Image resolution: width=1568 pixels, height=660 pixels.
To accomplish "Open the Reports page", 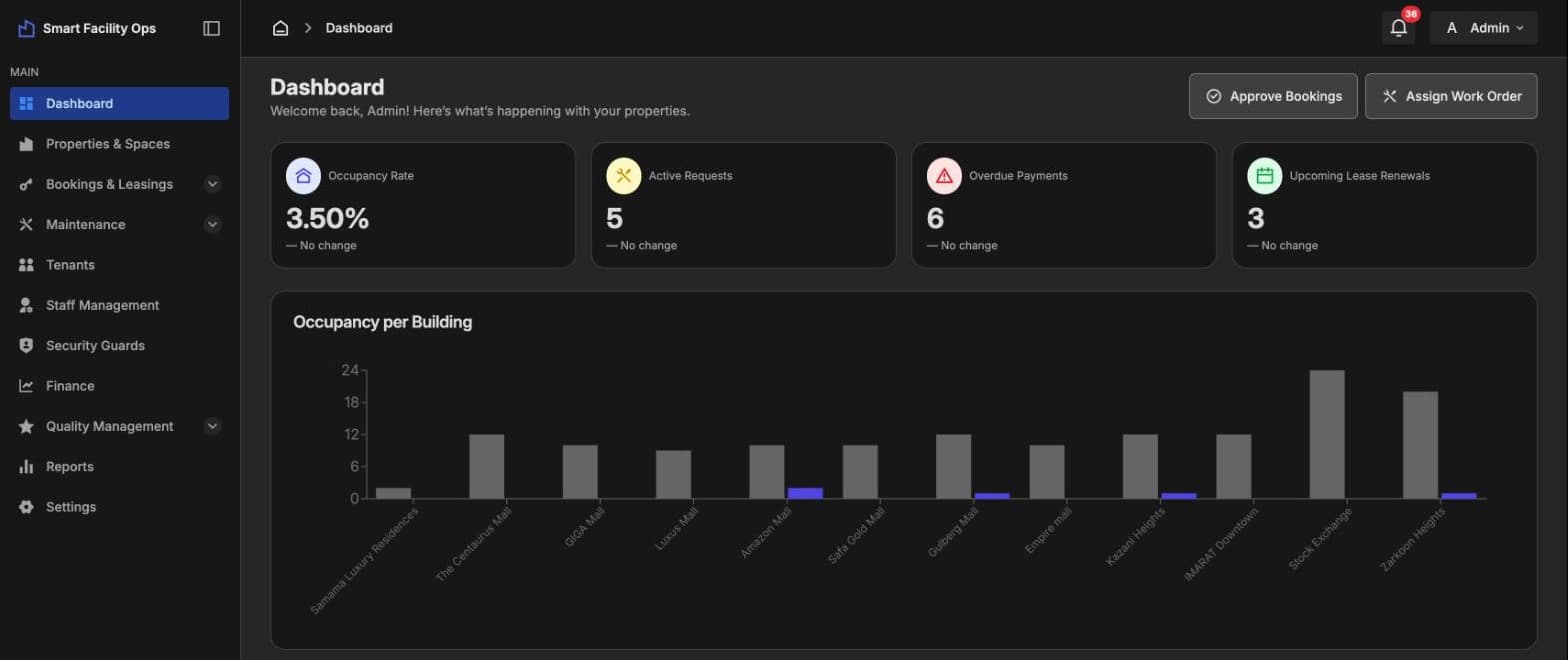I will coord(120,467).
